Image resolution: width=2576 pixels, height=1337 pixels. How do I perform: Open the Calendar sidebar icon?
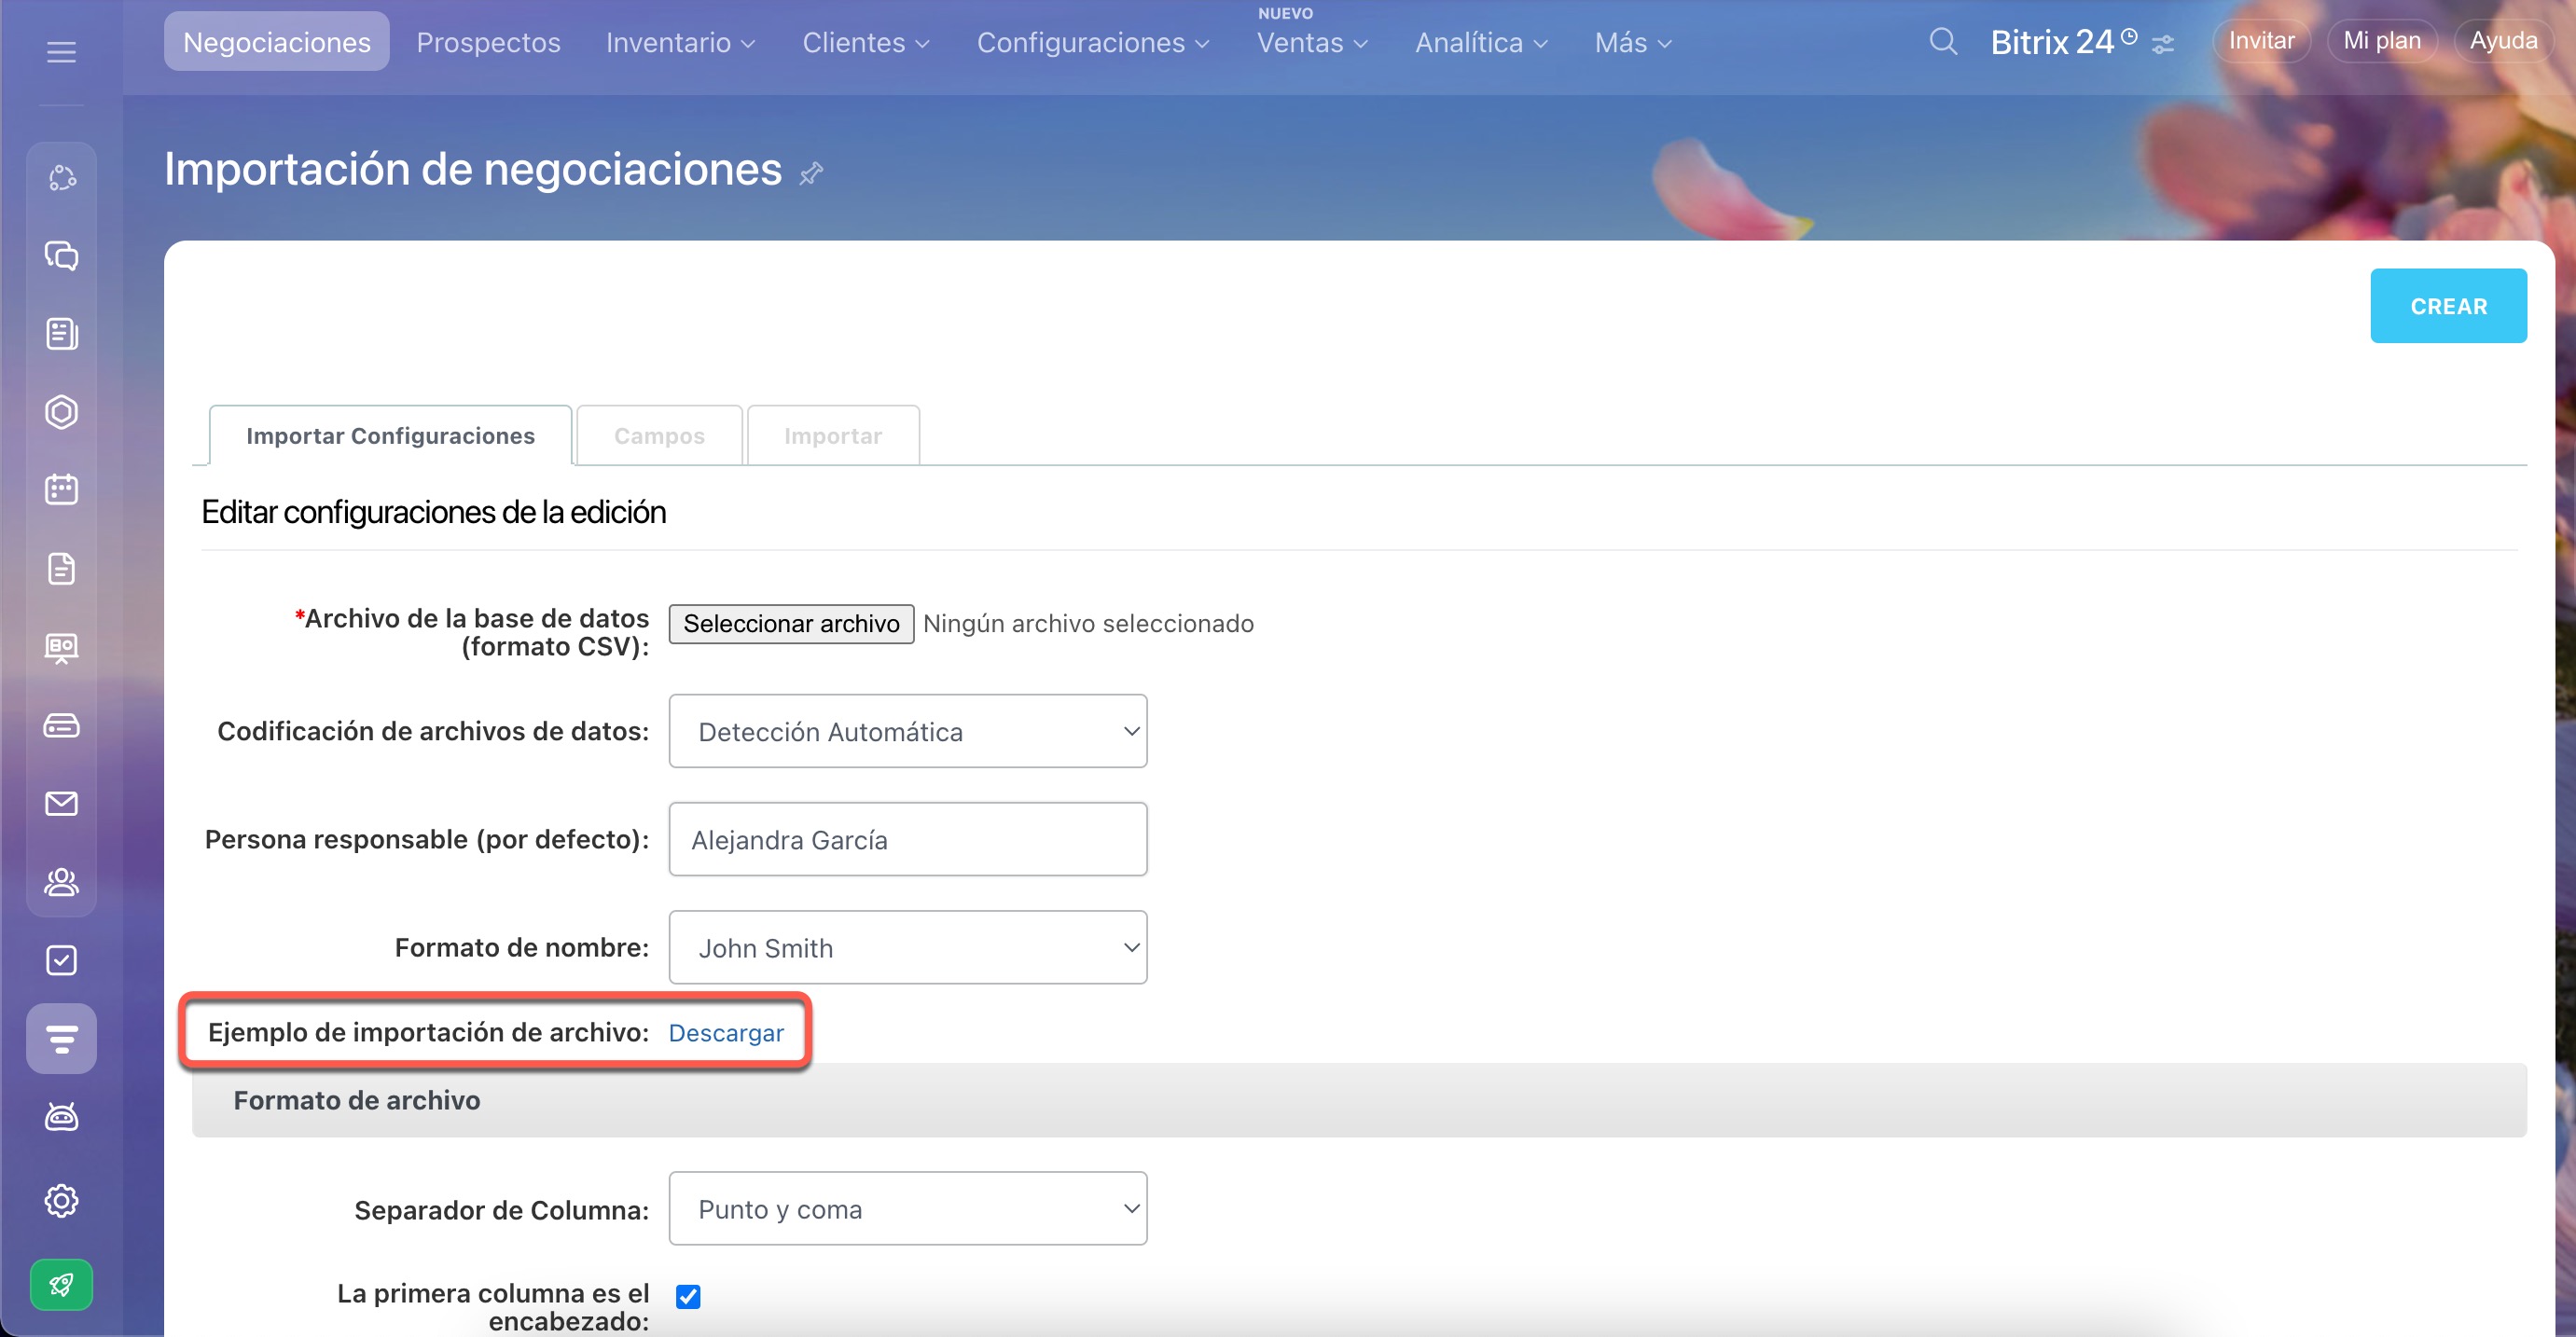click(x=61, y=490)
